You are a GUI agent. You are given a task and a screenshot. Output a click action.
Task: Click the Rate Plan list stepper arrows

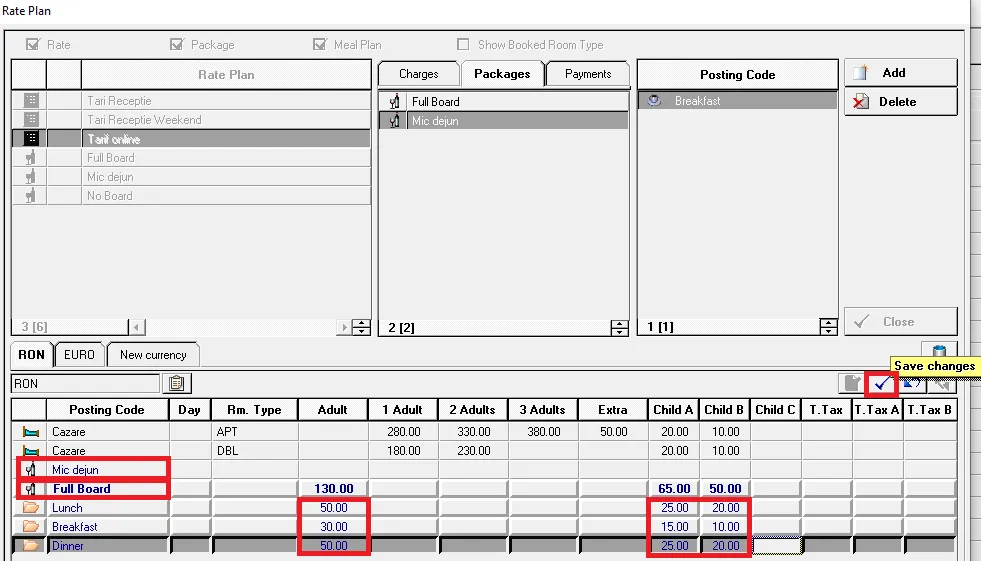point(361,326)
